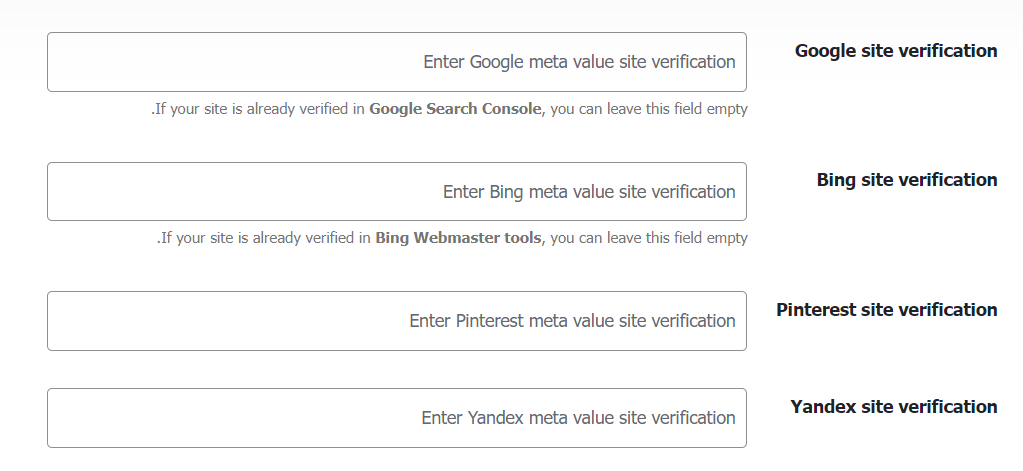
Task: Click the "Bing site verification" label
Action: 907,180
